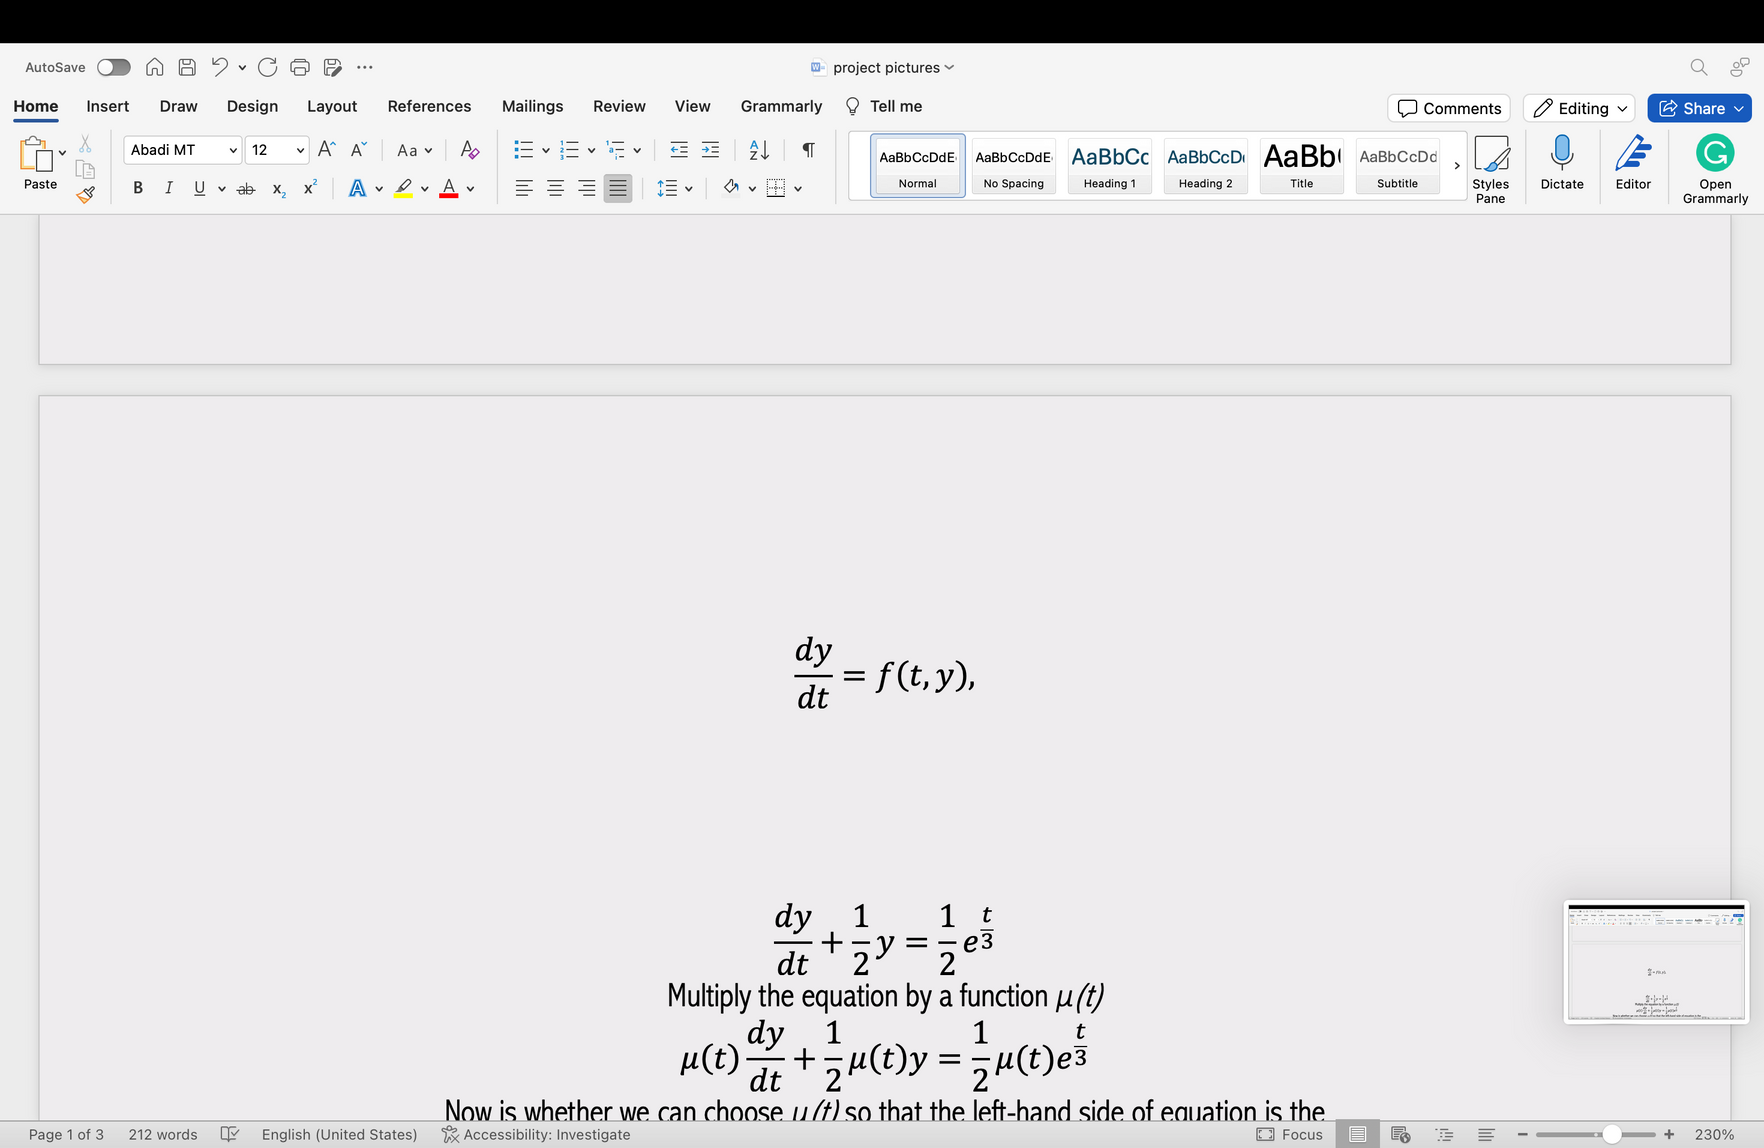Open the Styles Pane
This screenshot has width=1764, height=1148.
[1490, 168]
